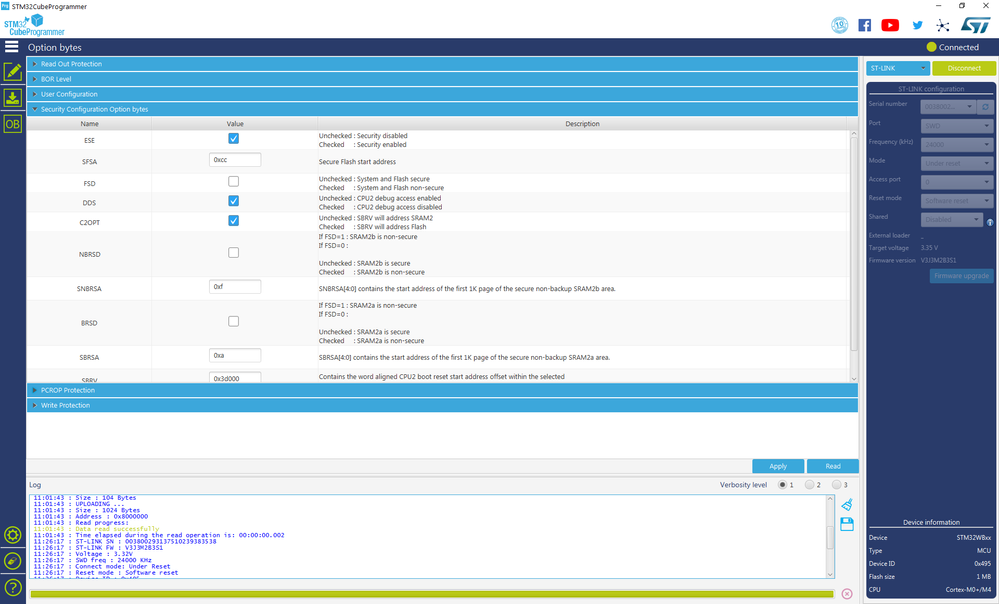The image size is (999, 604).
Task: Save the log with the floppy icon
Action: click(x=847, y=524)
